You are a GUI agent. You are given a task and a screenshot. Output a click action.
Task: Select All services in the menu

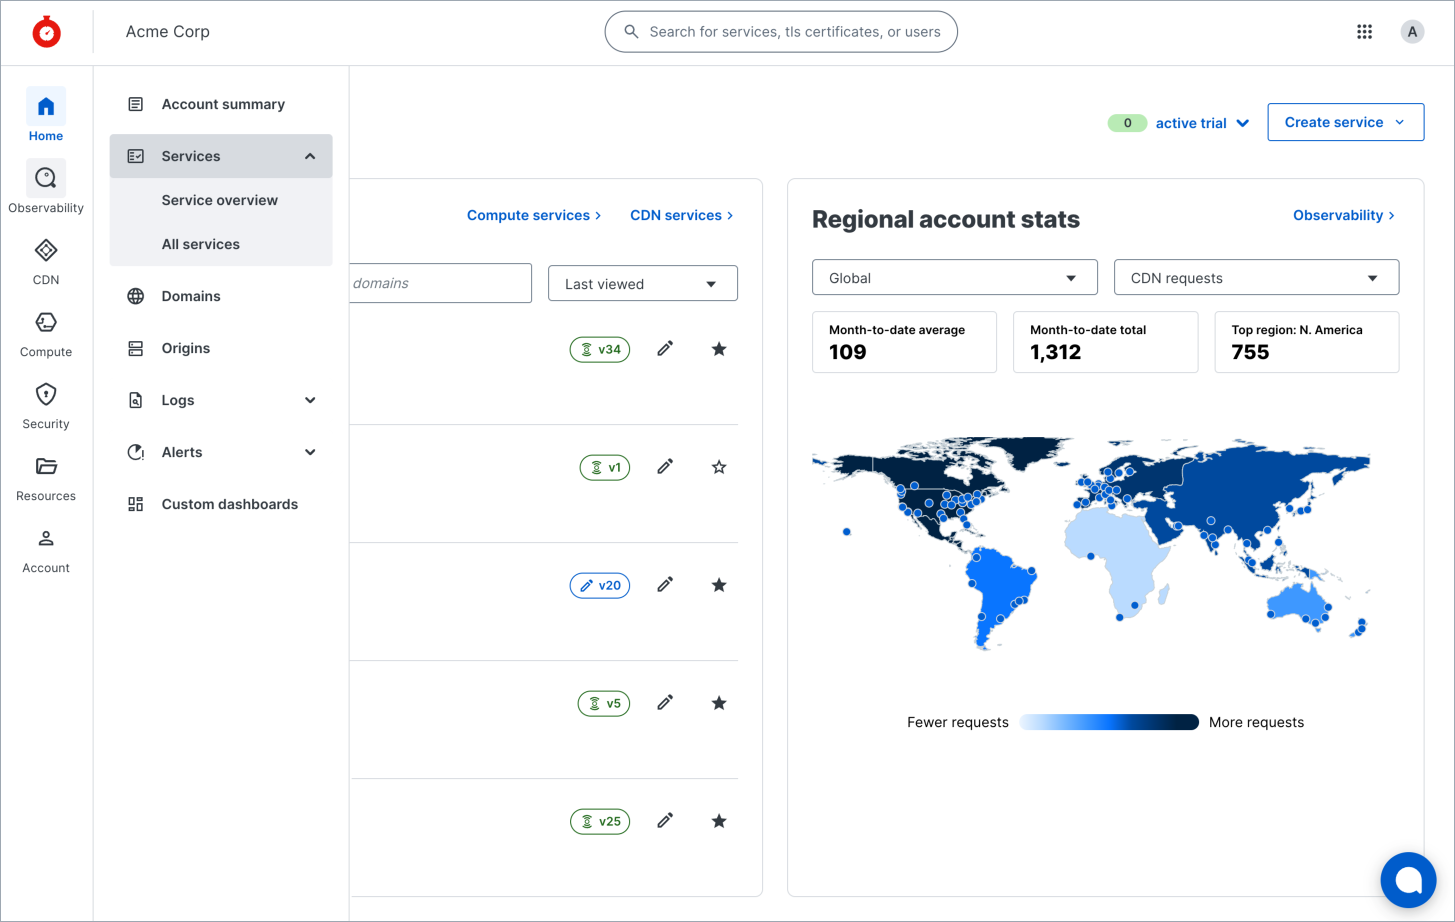[x=200, y=243]
